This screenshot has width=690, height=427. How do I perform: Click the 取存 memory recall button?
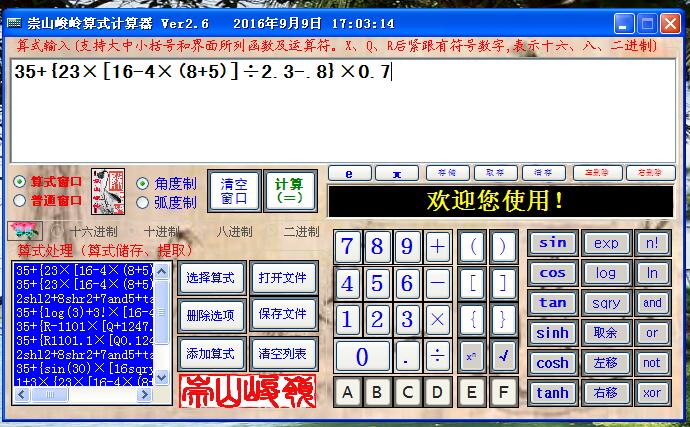coord(495,173)
